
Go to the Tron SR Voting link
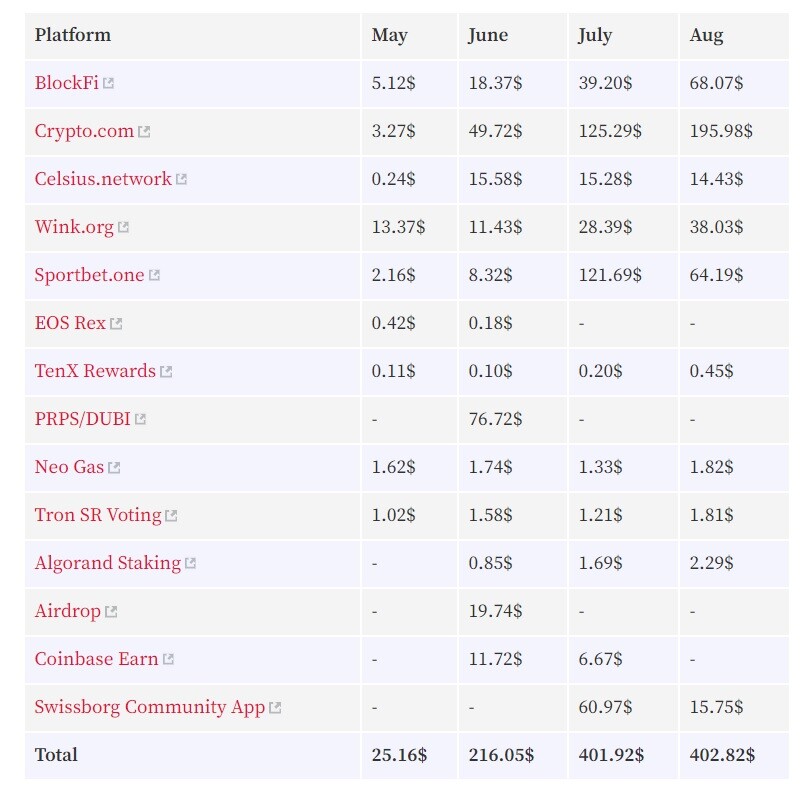point(98,515)
